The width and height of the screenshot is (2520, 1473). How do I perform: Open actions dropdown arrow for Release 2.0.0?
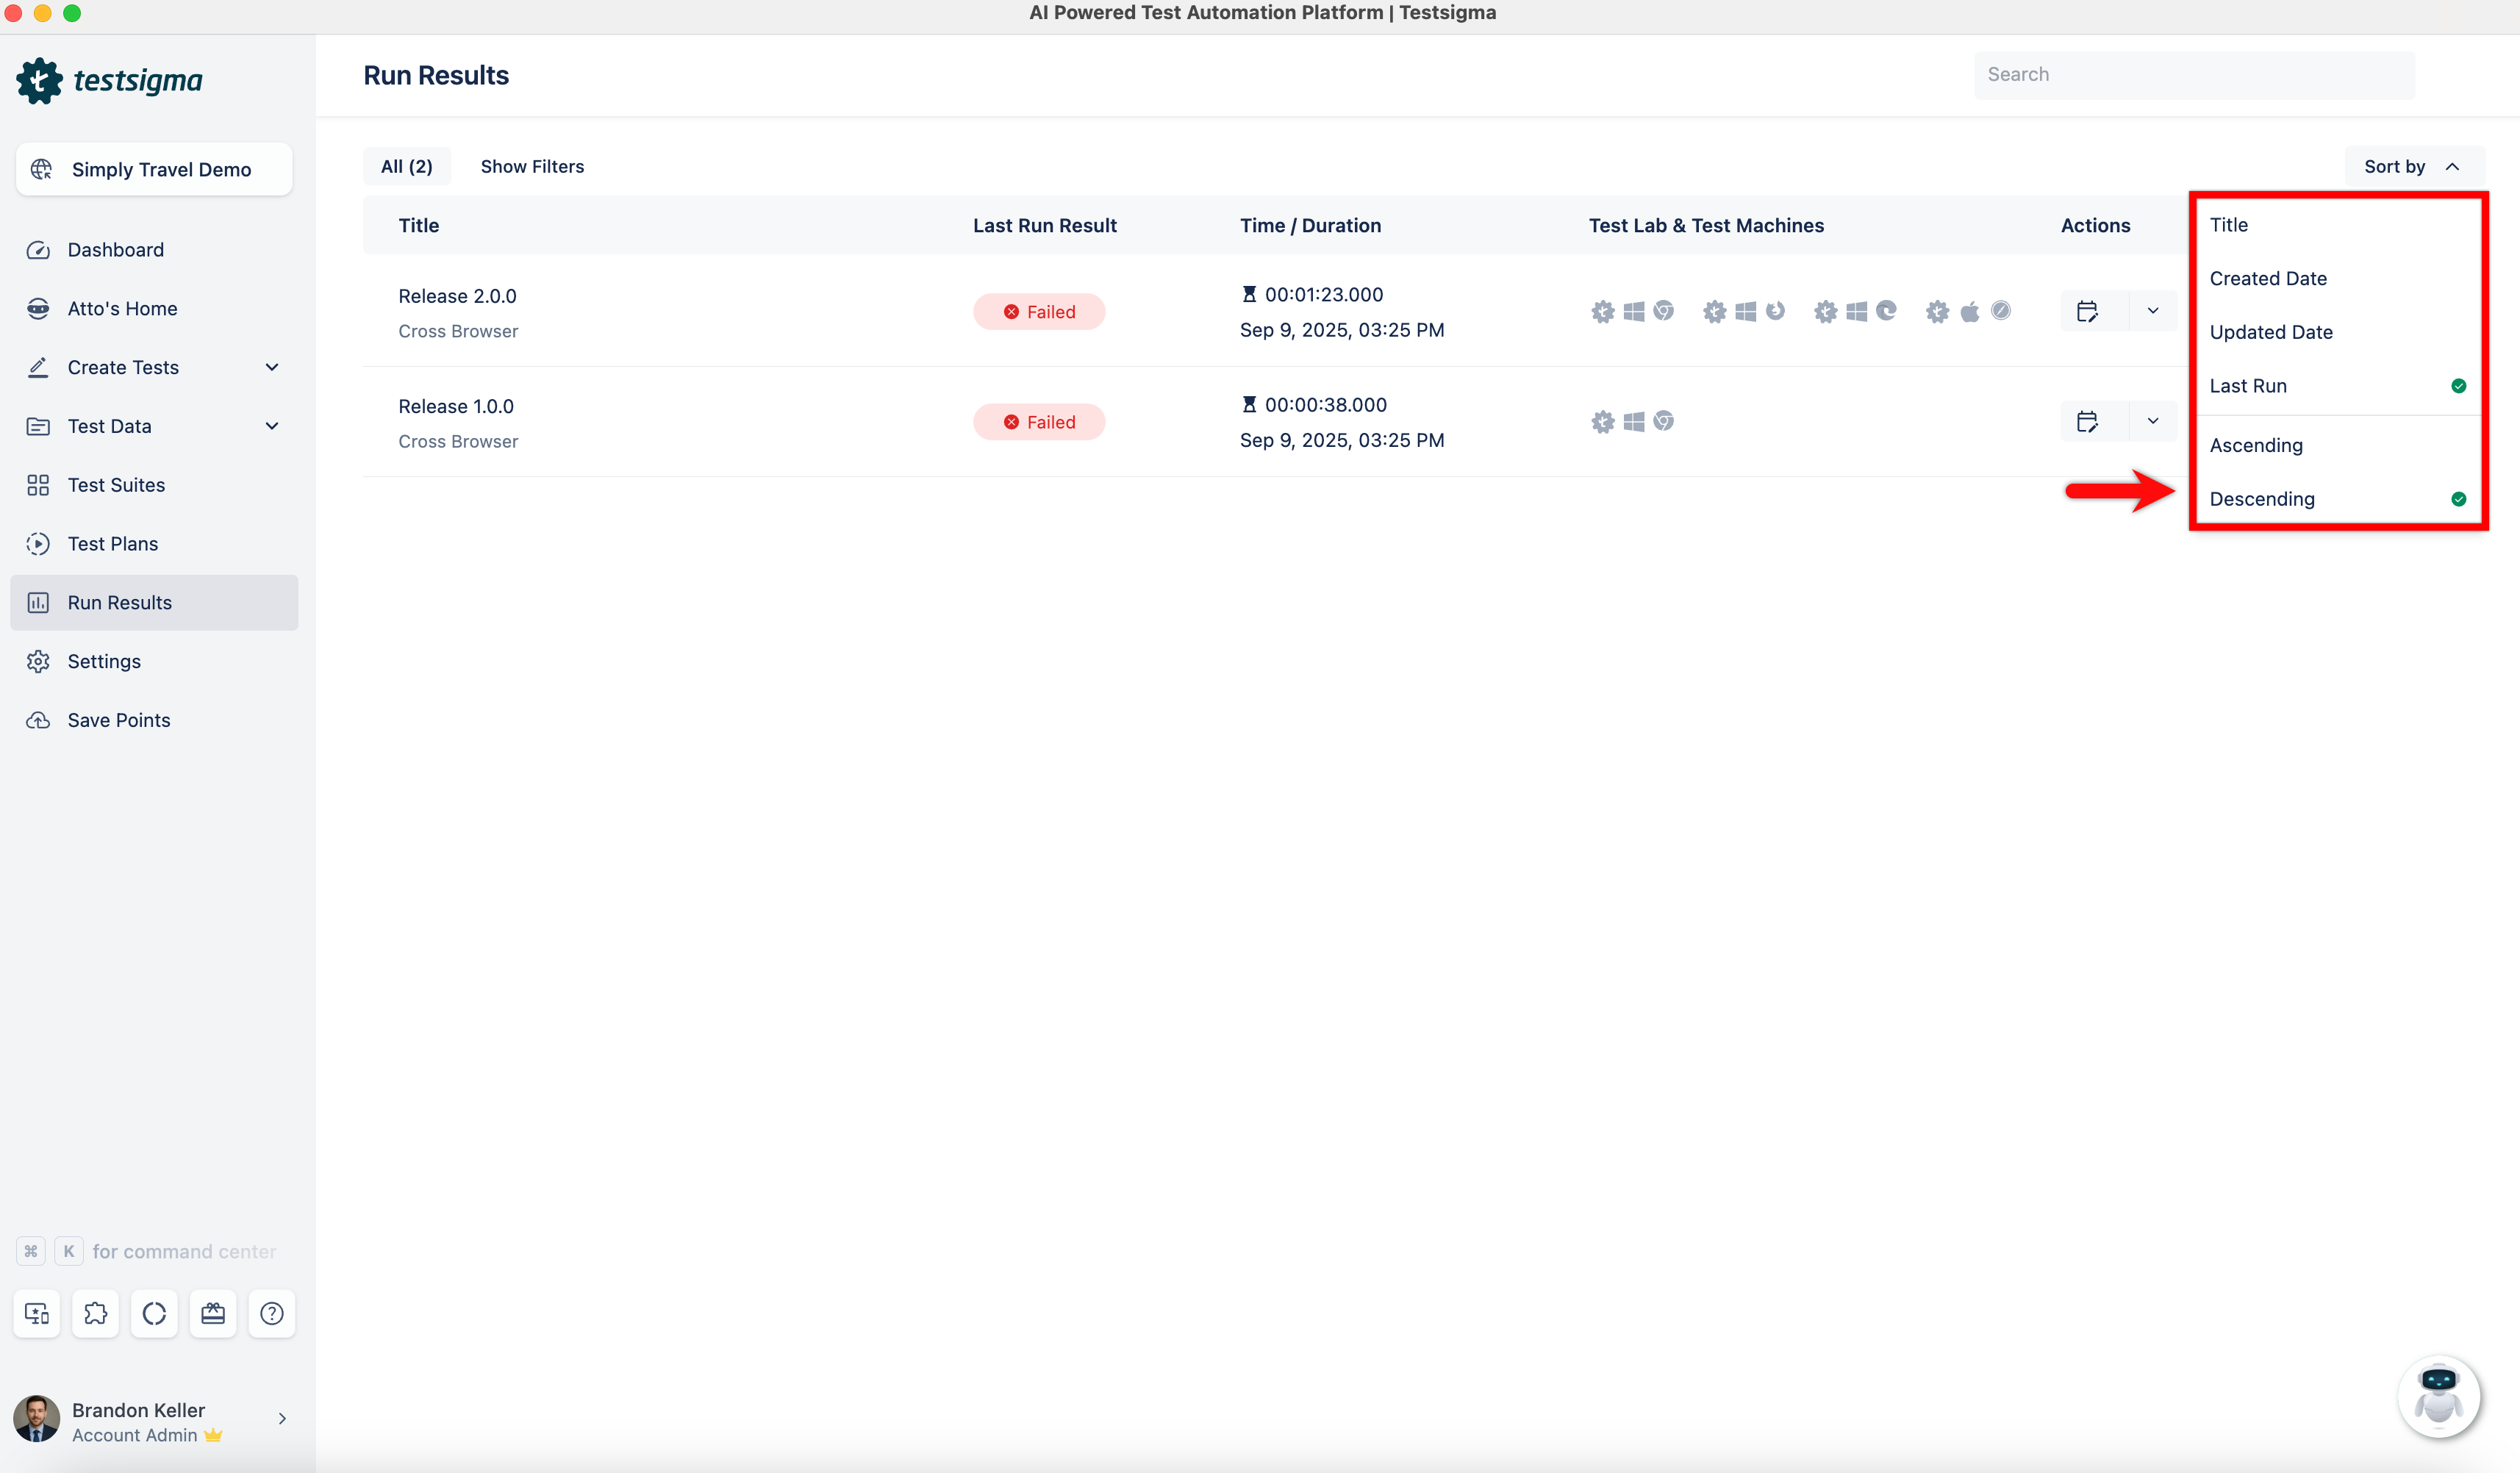tap(2153, 311)
